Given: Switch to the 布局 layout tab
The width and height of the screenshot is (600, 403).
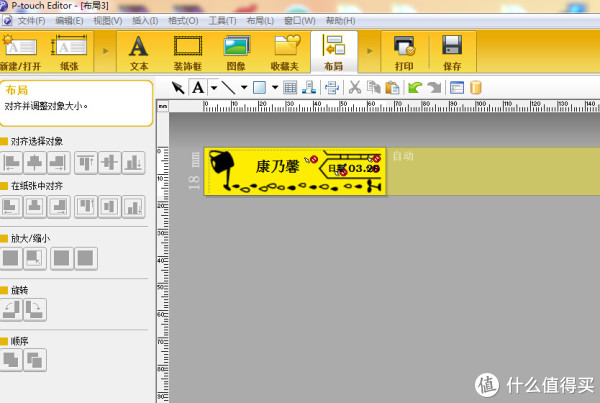Looking at the screenshot, I should click(334, 52).
